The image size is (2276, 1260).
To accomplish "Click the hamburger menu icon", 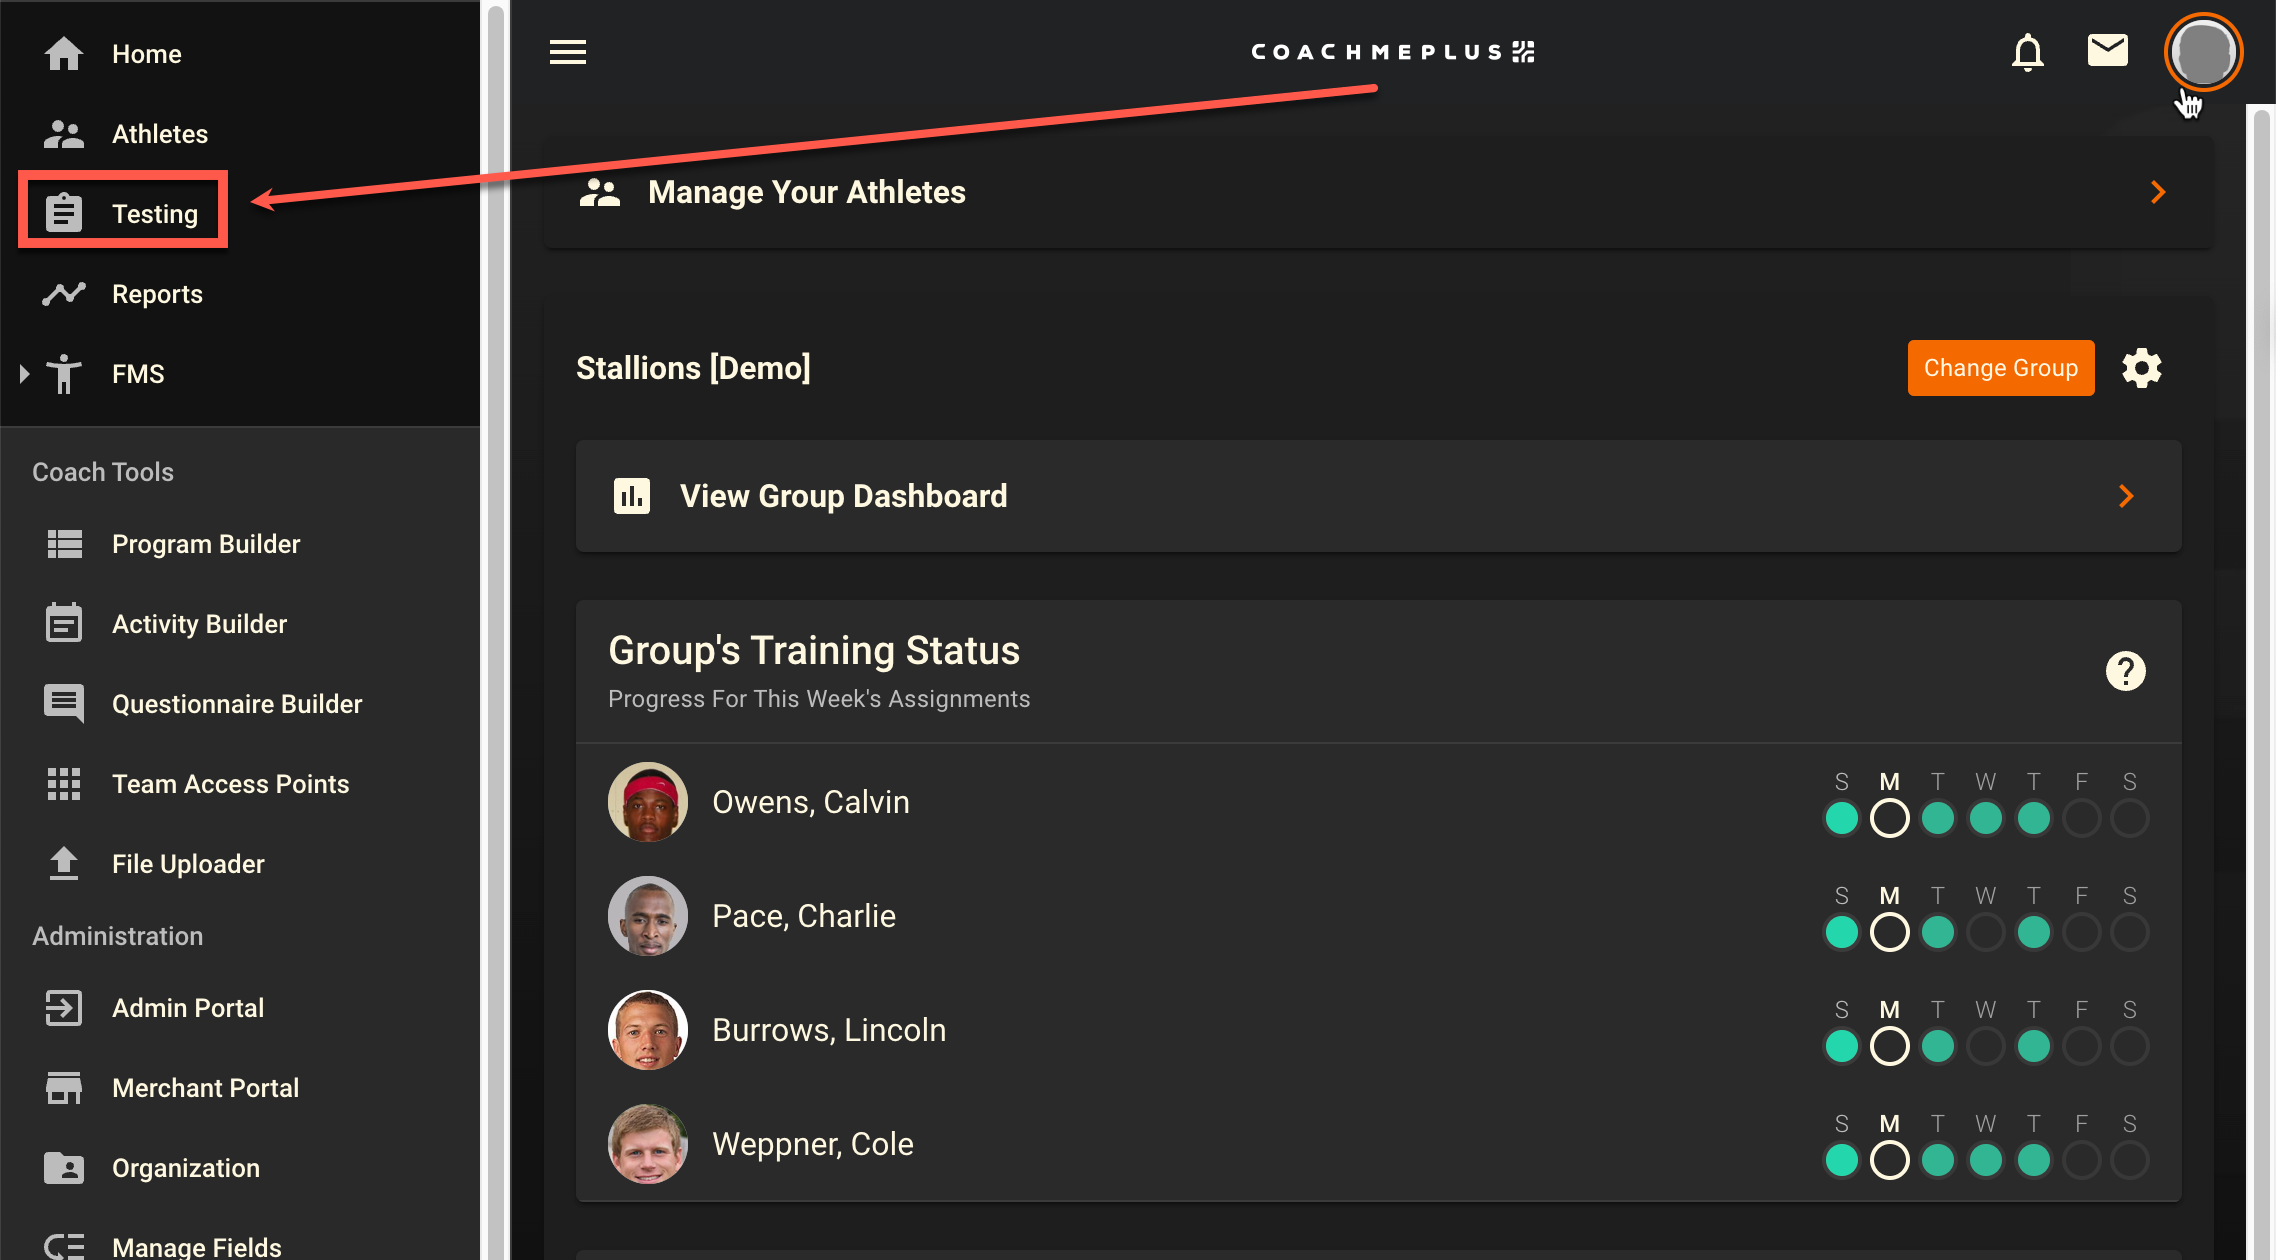I will click(x=568, y=52).
